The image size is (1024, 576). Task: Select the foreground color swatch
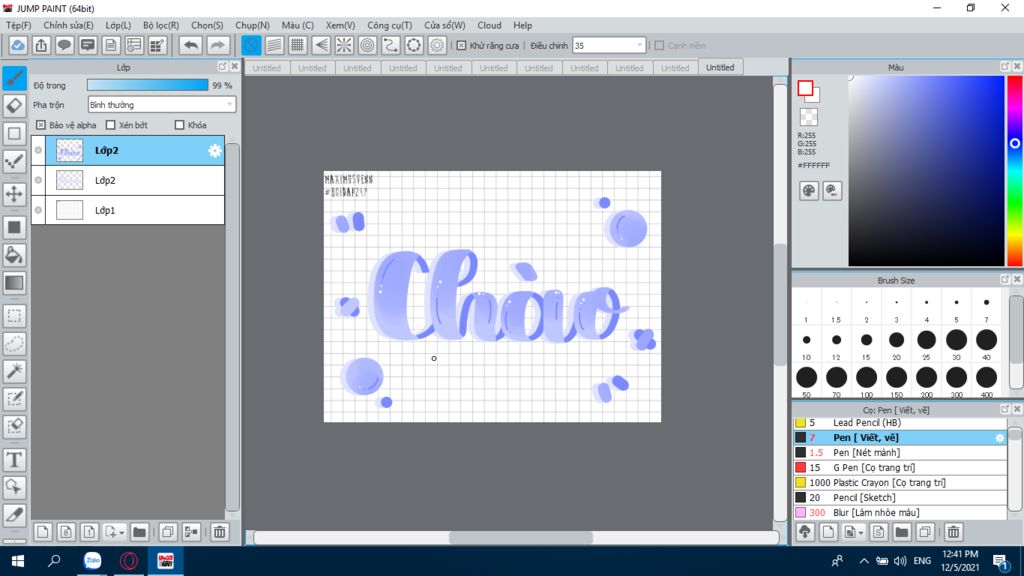coord(805,88)
